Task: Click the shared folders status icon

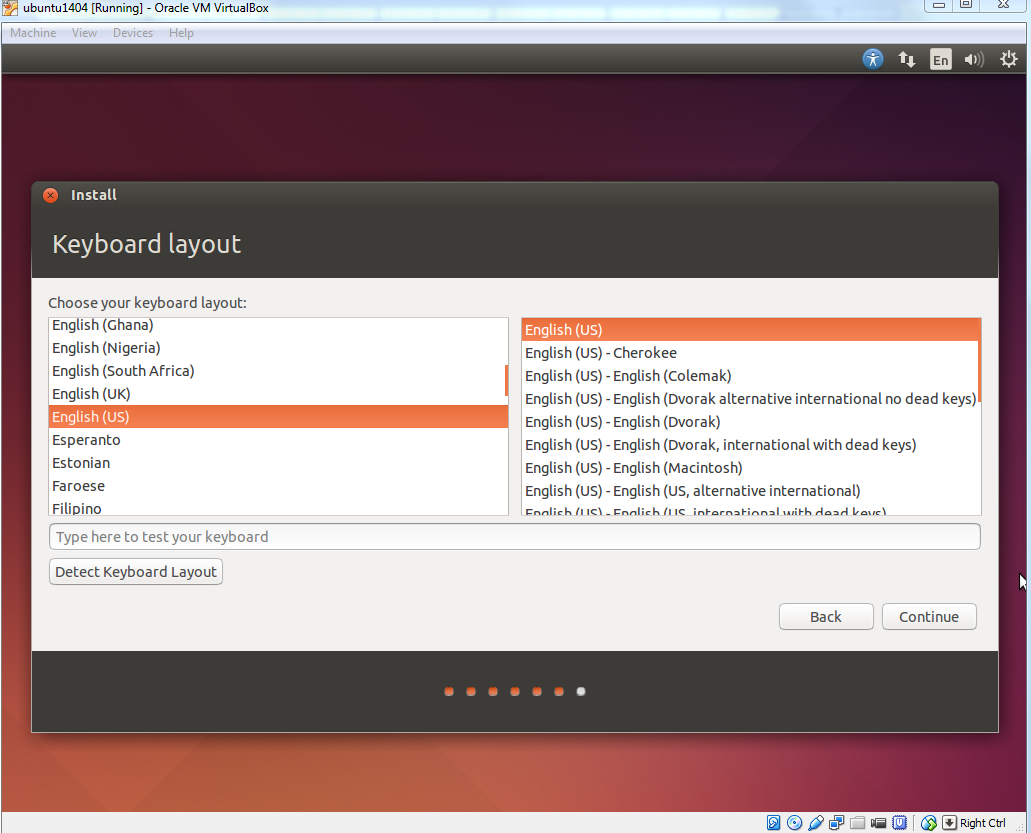Action: [x=857, y=822]
